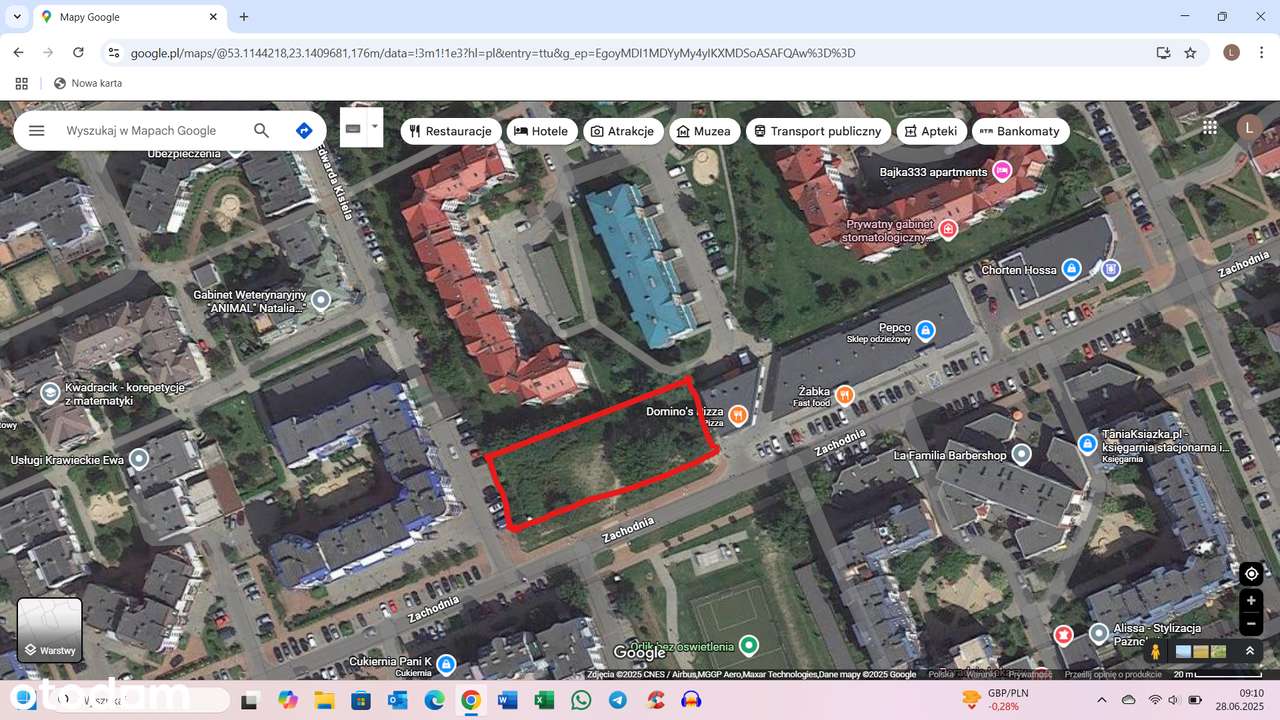Open the keyboard input tool dropdown arrow

[375, 127]
